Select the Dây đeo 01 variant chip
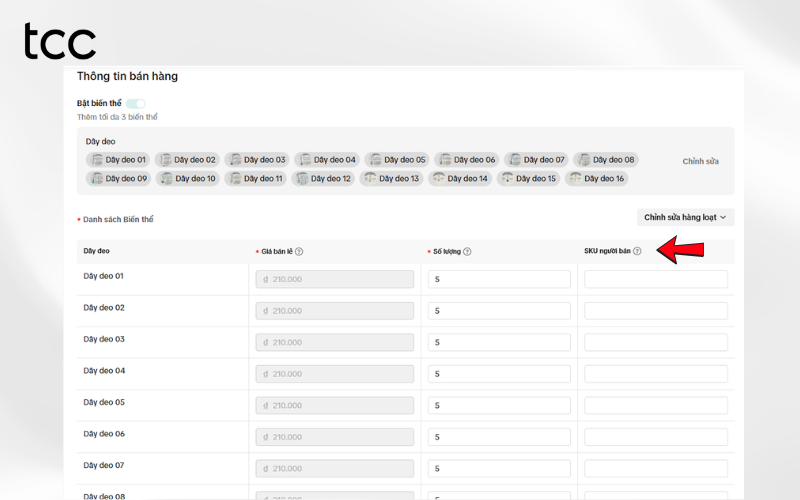 [x=118, y=160]
